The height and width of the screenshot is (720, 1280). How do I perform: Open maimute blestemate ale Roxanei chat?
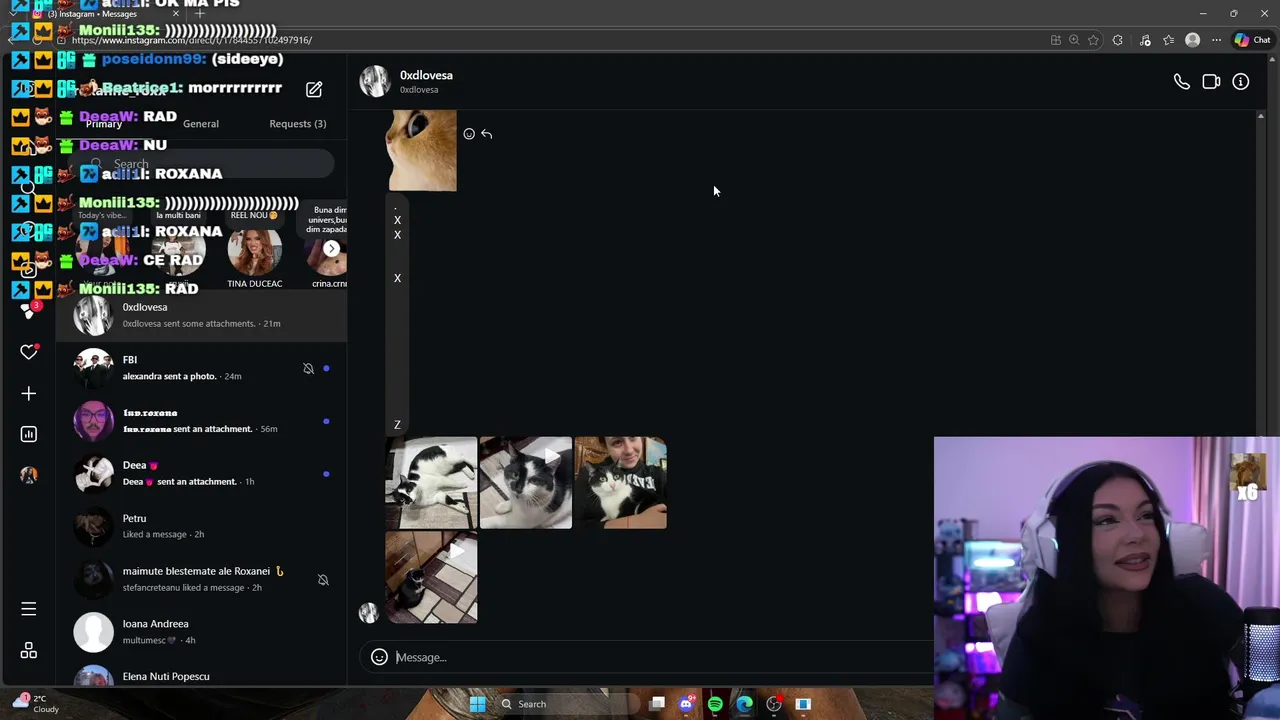click(x=201, y=579)
